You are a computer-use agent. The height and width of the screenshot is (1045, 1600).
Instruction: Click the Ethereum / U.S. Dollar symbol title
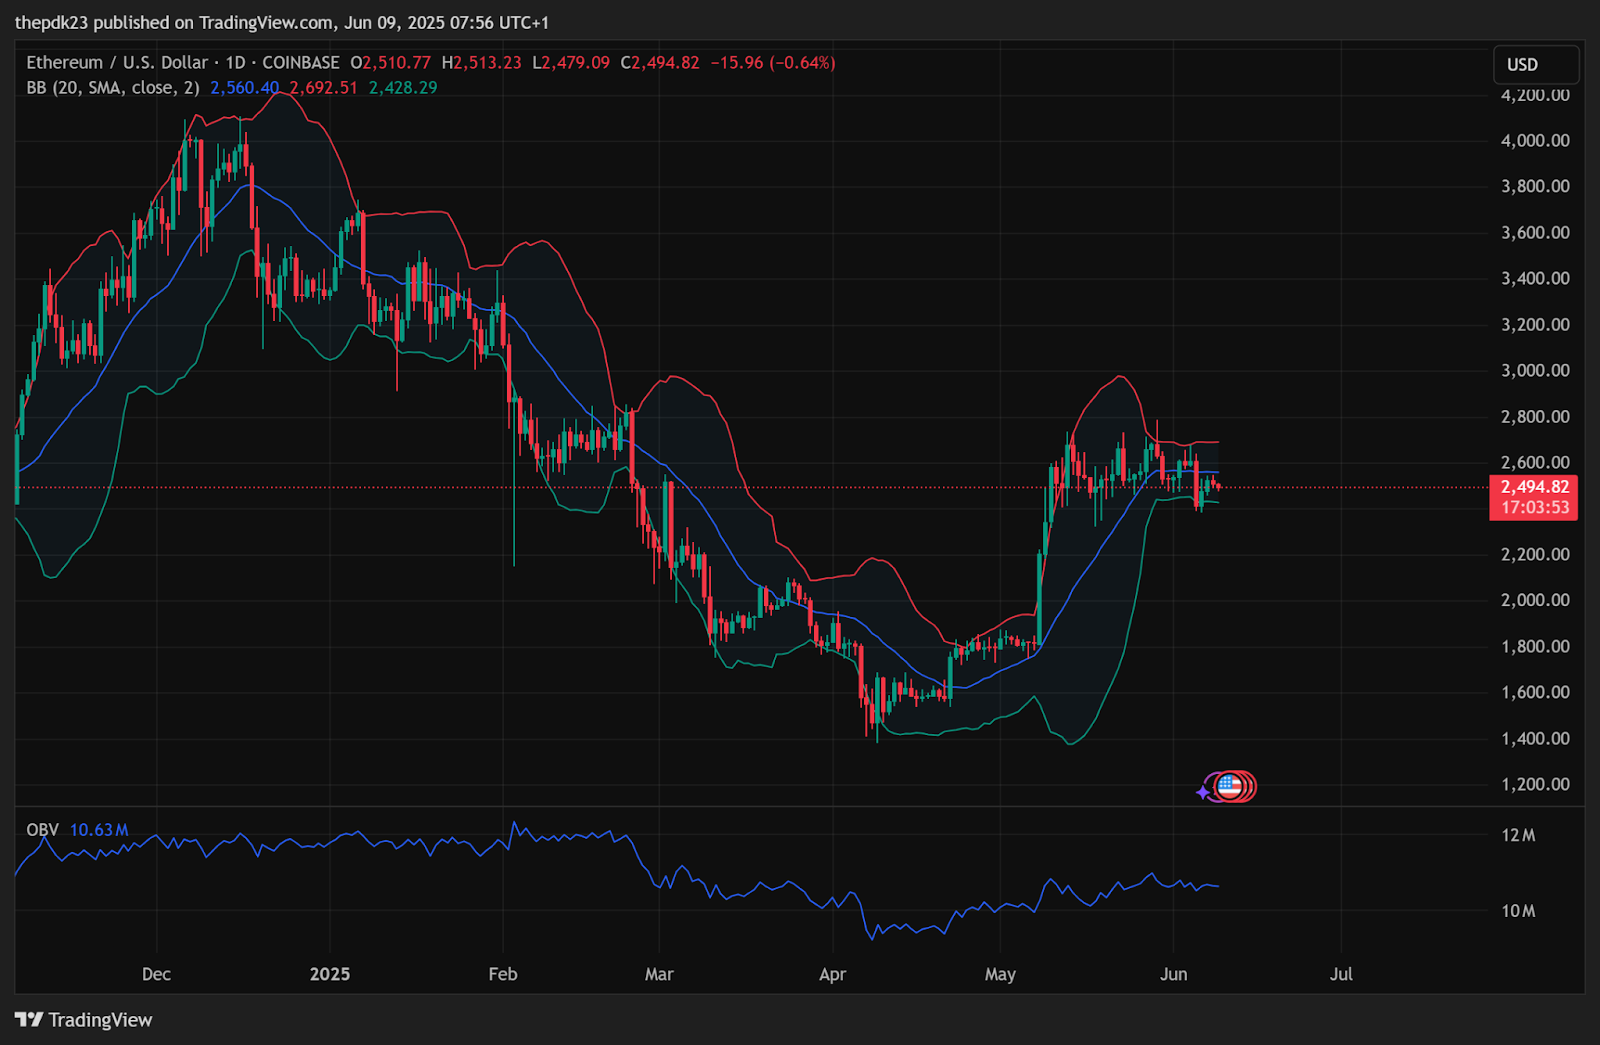117,62
